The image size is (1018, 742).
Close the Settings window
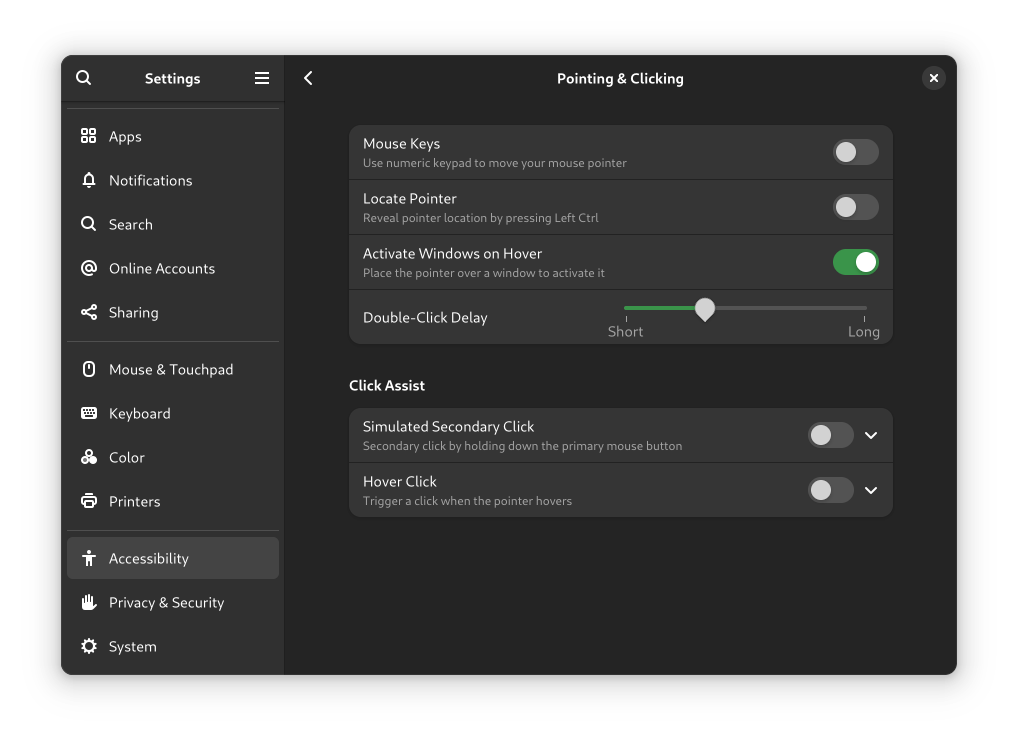click(933, 78)
